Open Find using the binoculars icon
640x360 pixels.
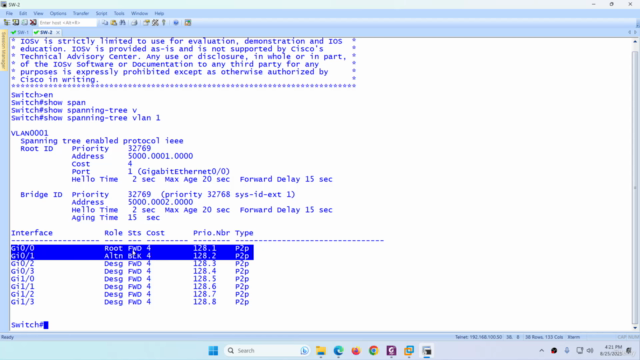point(122,22)
